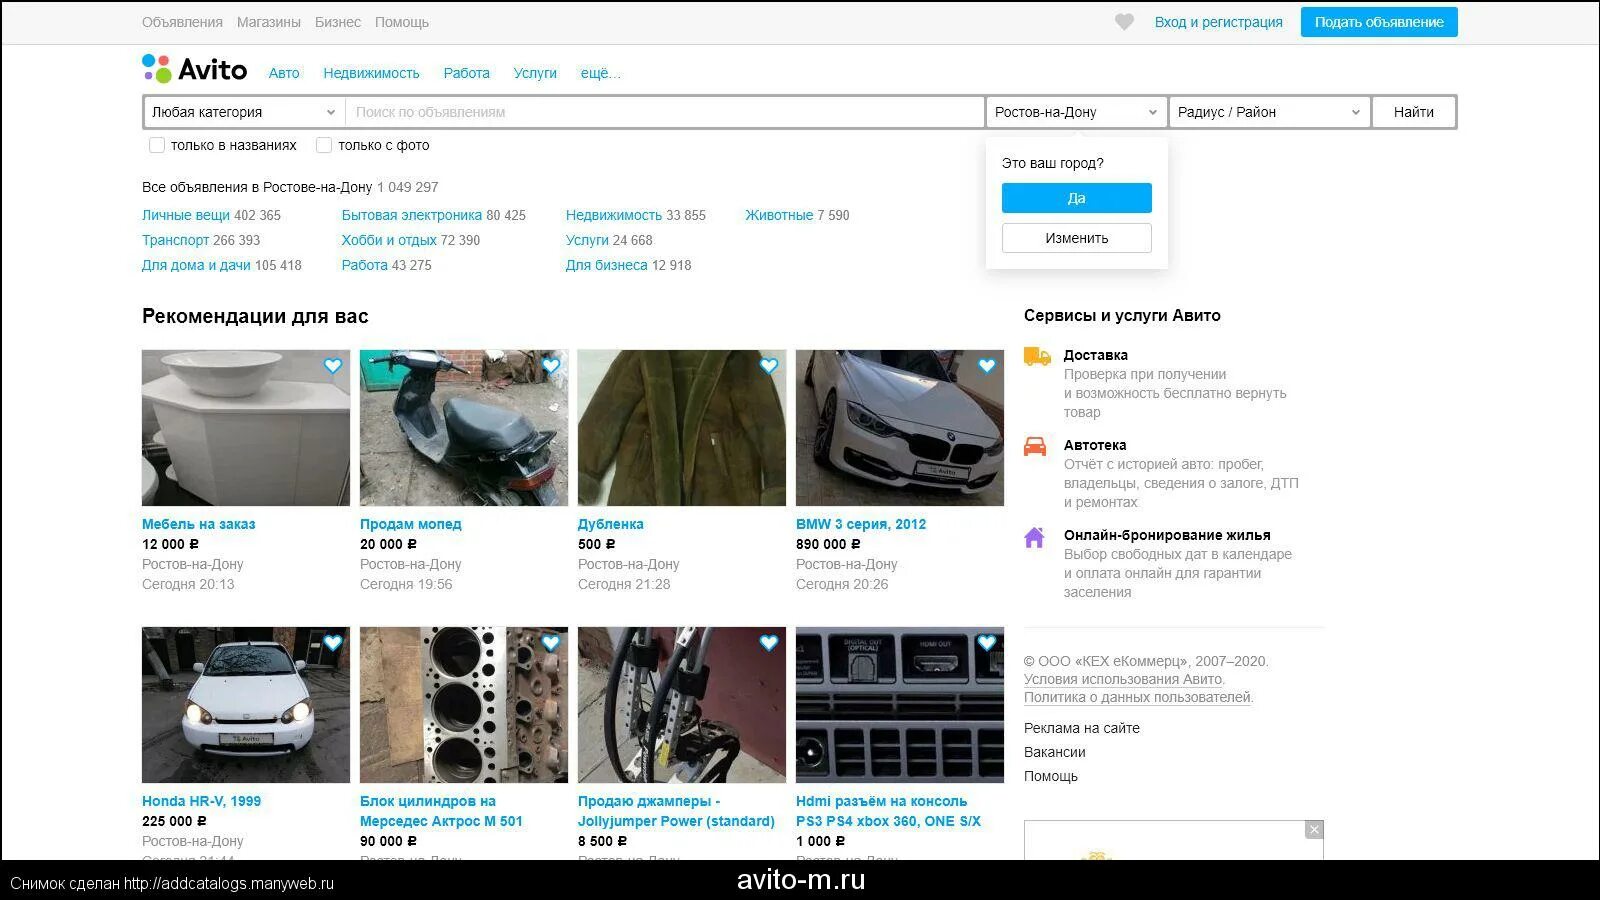Open the Ростов-на-Дону city dropdown

[1076, 112]
